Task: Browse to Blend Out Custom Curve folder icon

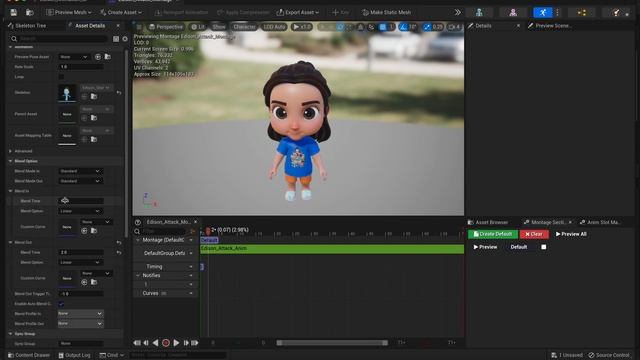Action: 94,282
